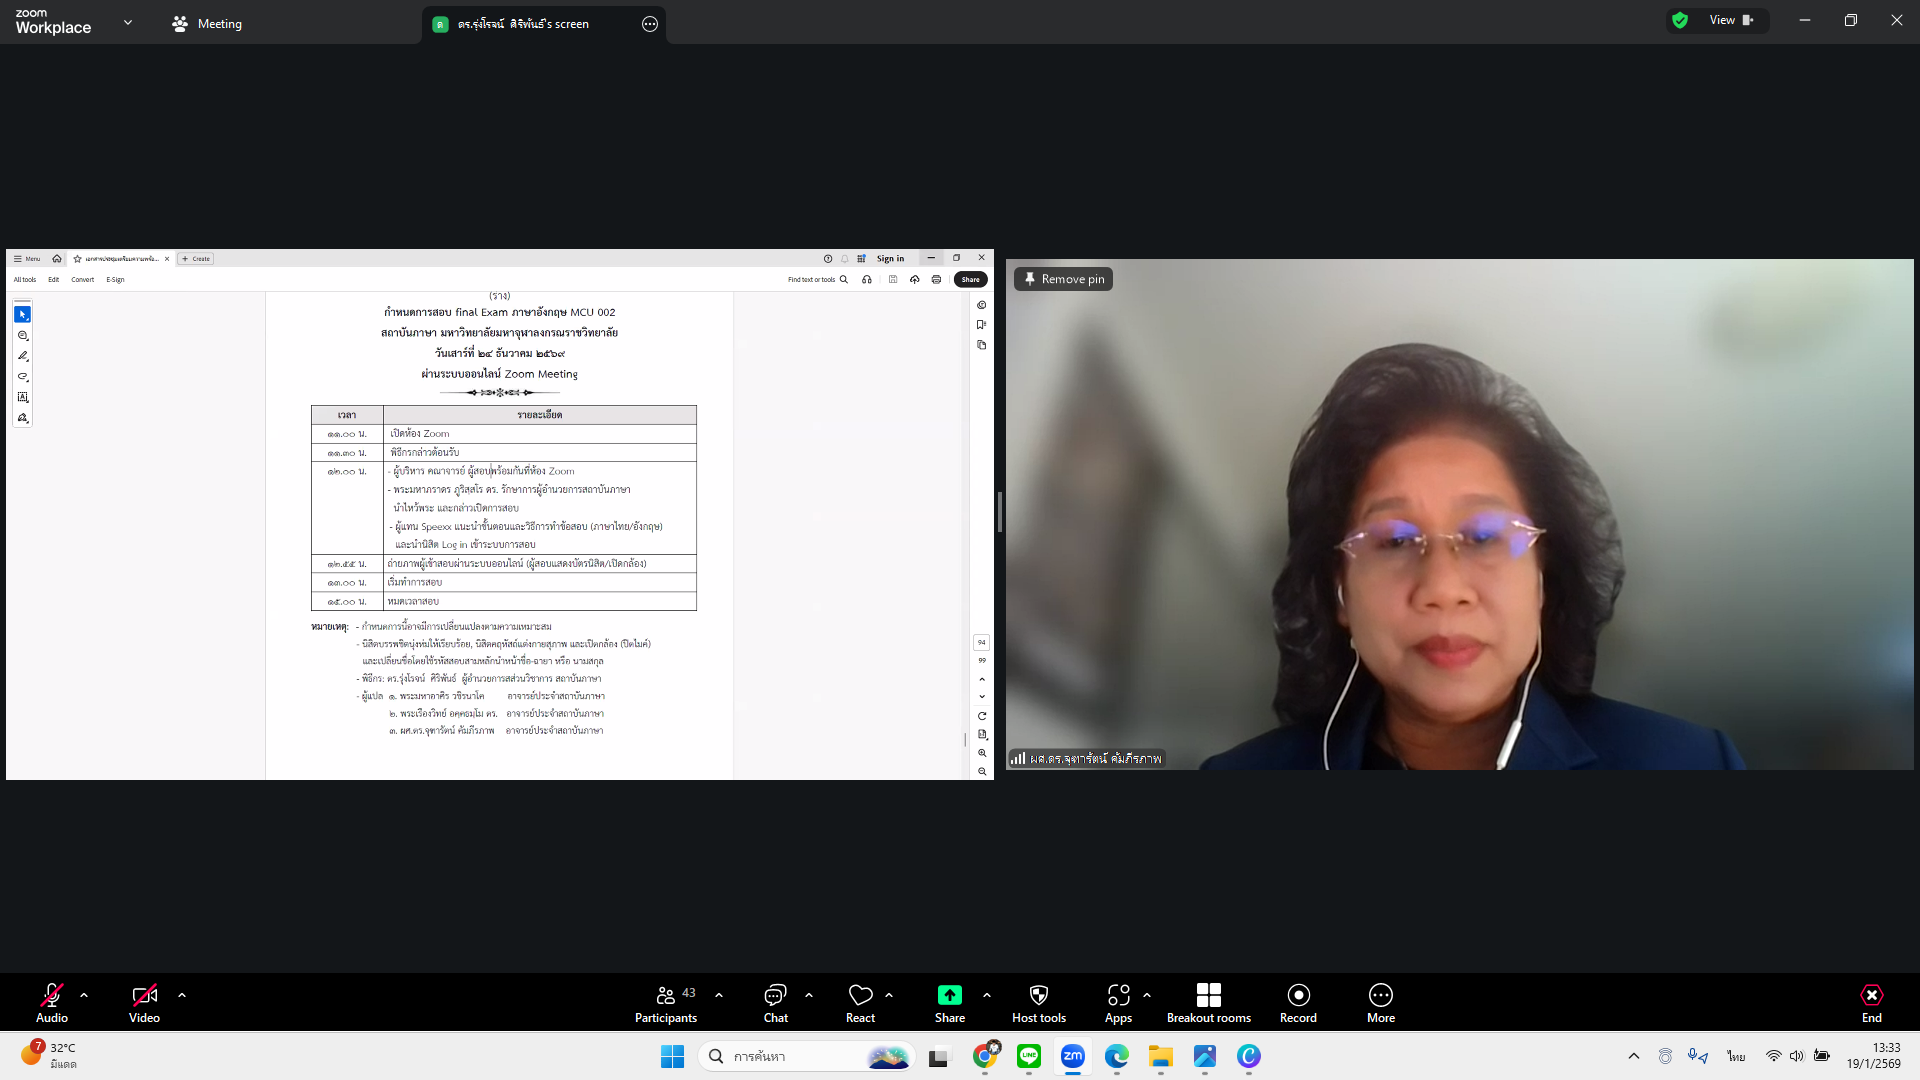The width and height of the screenshot is (1920, 1080).
Task: Turn on the camera Video button
Action: coord(144,1003)
